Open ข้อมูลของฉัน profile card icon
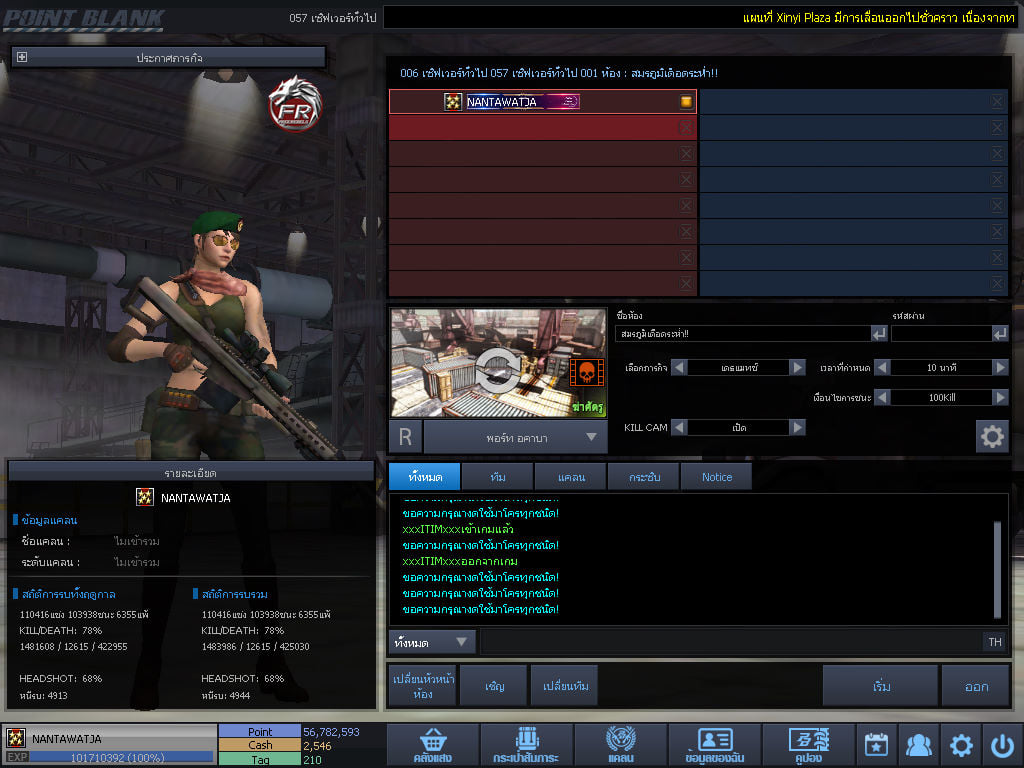 [714, 745]
